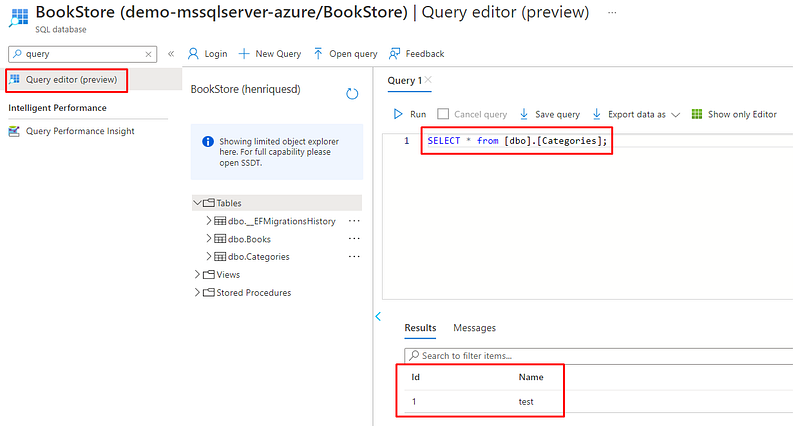800x426 pixels.
Task: Click the green grid icon of Show only Editor
Action: coord(697,114)
